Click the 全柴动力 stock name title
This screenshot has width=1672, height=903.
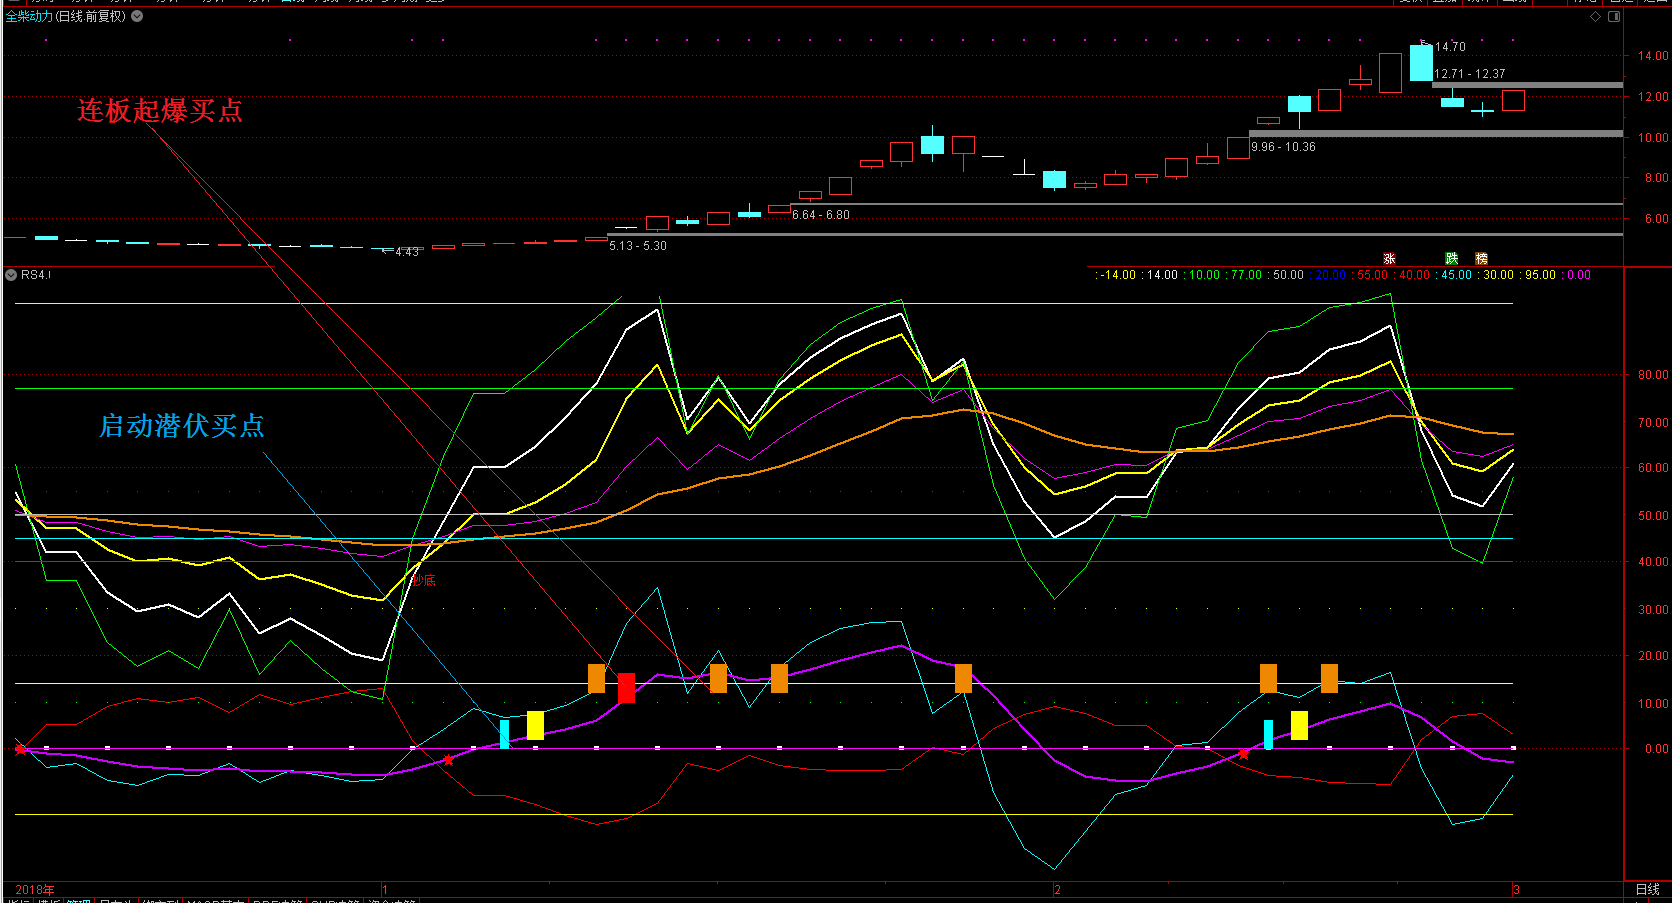[29, 16]
